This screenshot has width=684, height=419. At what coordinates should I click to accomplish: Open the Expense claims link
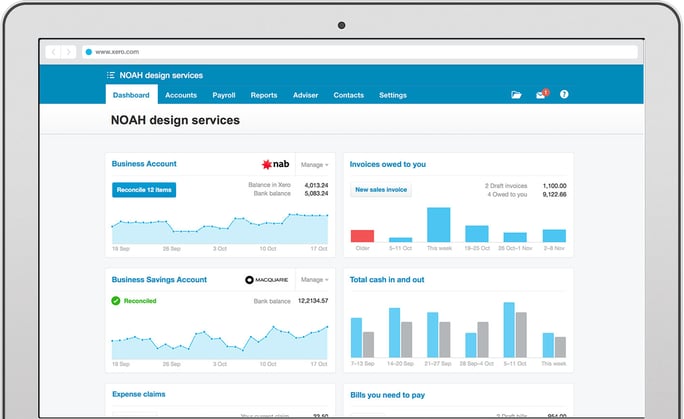pos(139,394)
